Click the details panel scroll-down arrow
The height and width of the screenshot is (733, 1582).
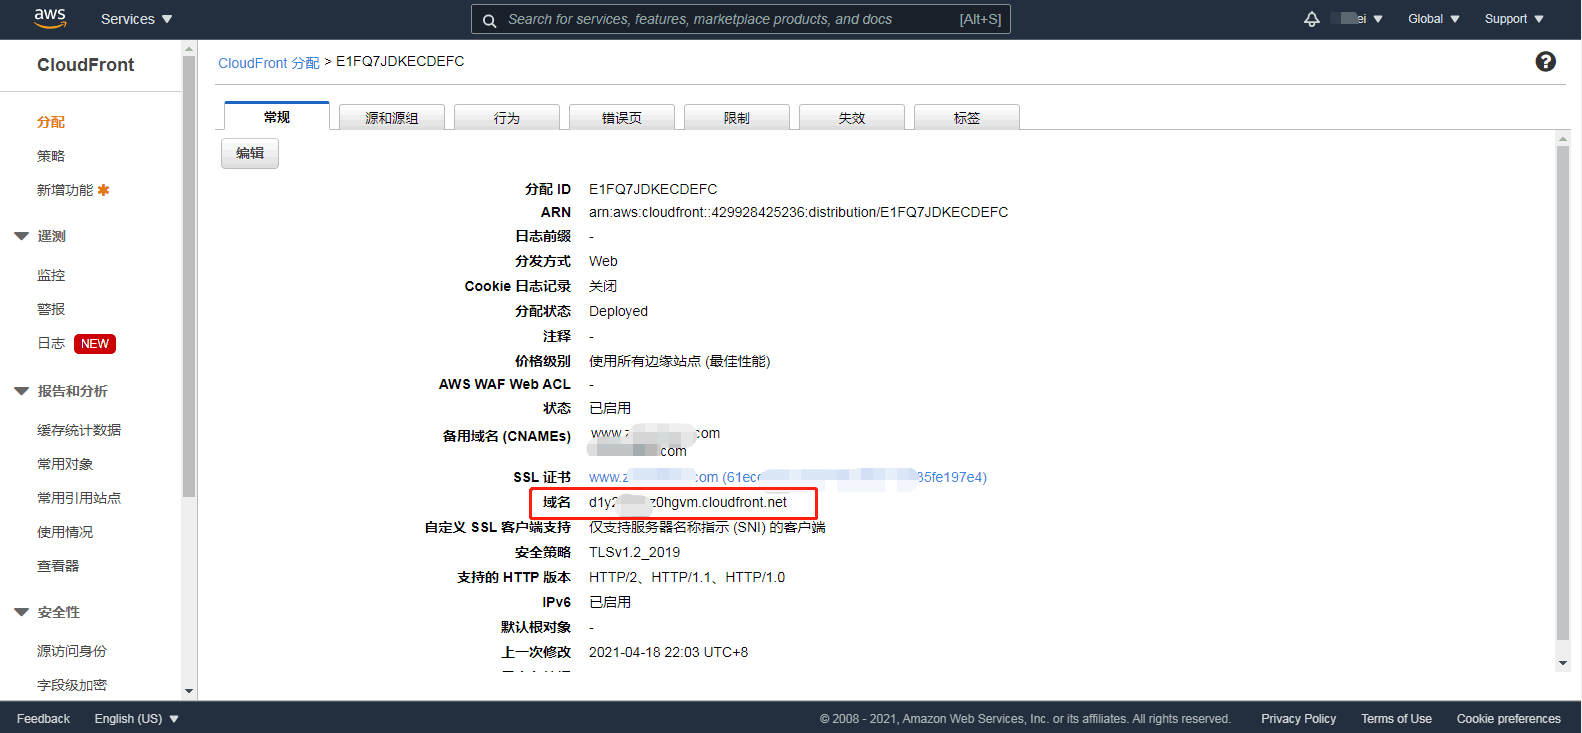(x=1563, y=663)
